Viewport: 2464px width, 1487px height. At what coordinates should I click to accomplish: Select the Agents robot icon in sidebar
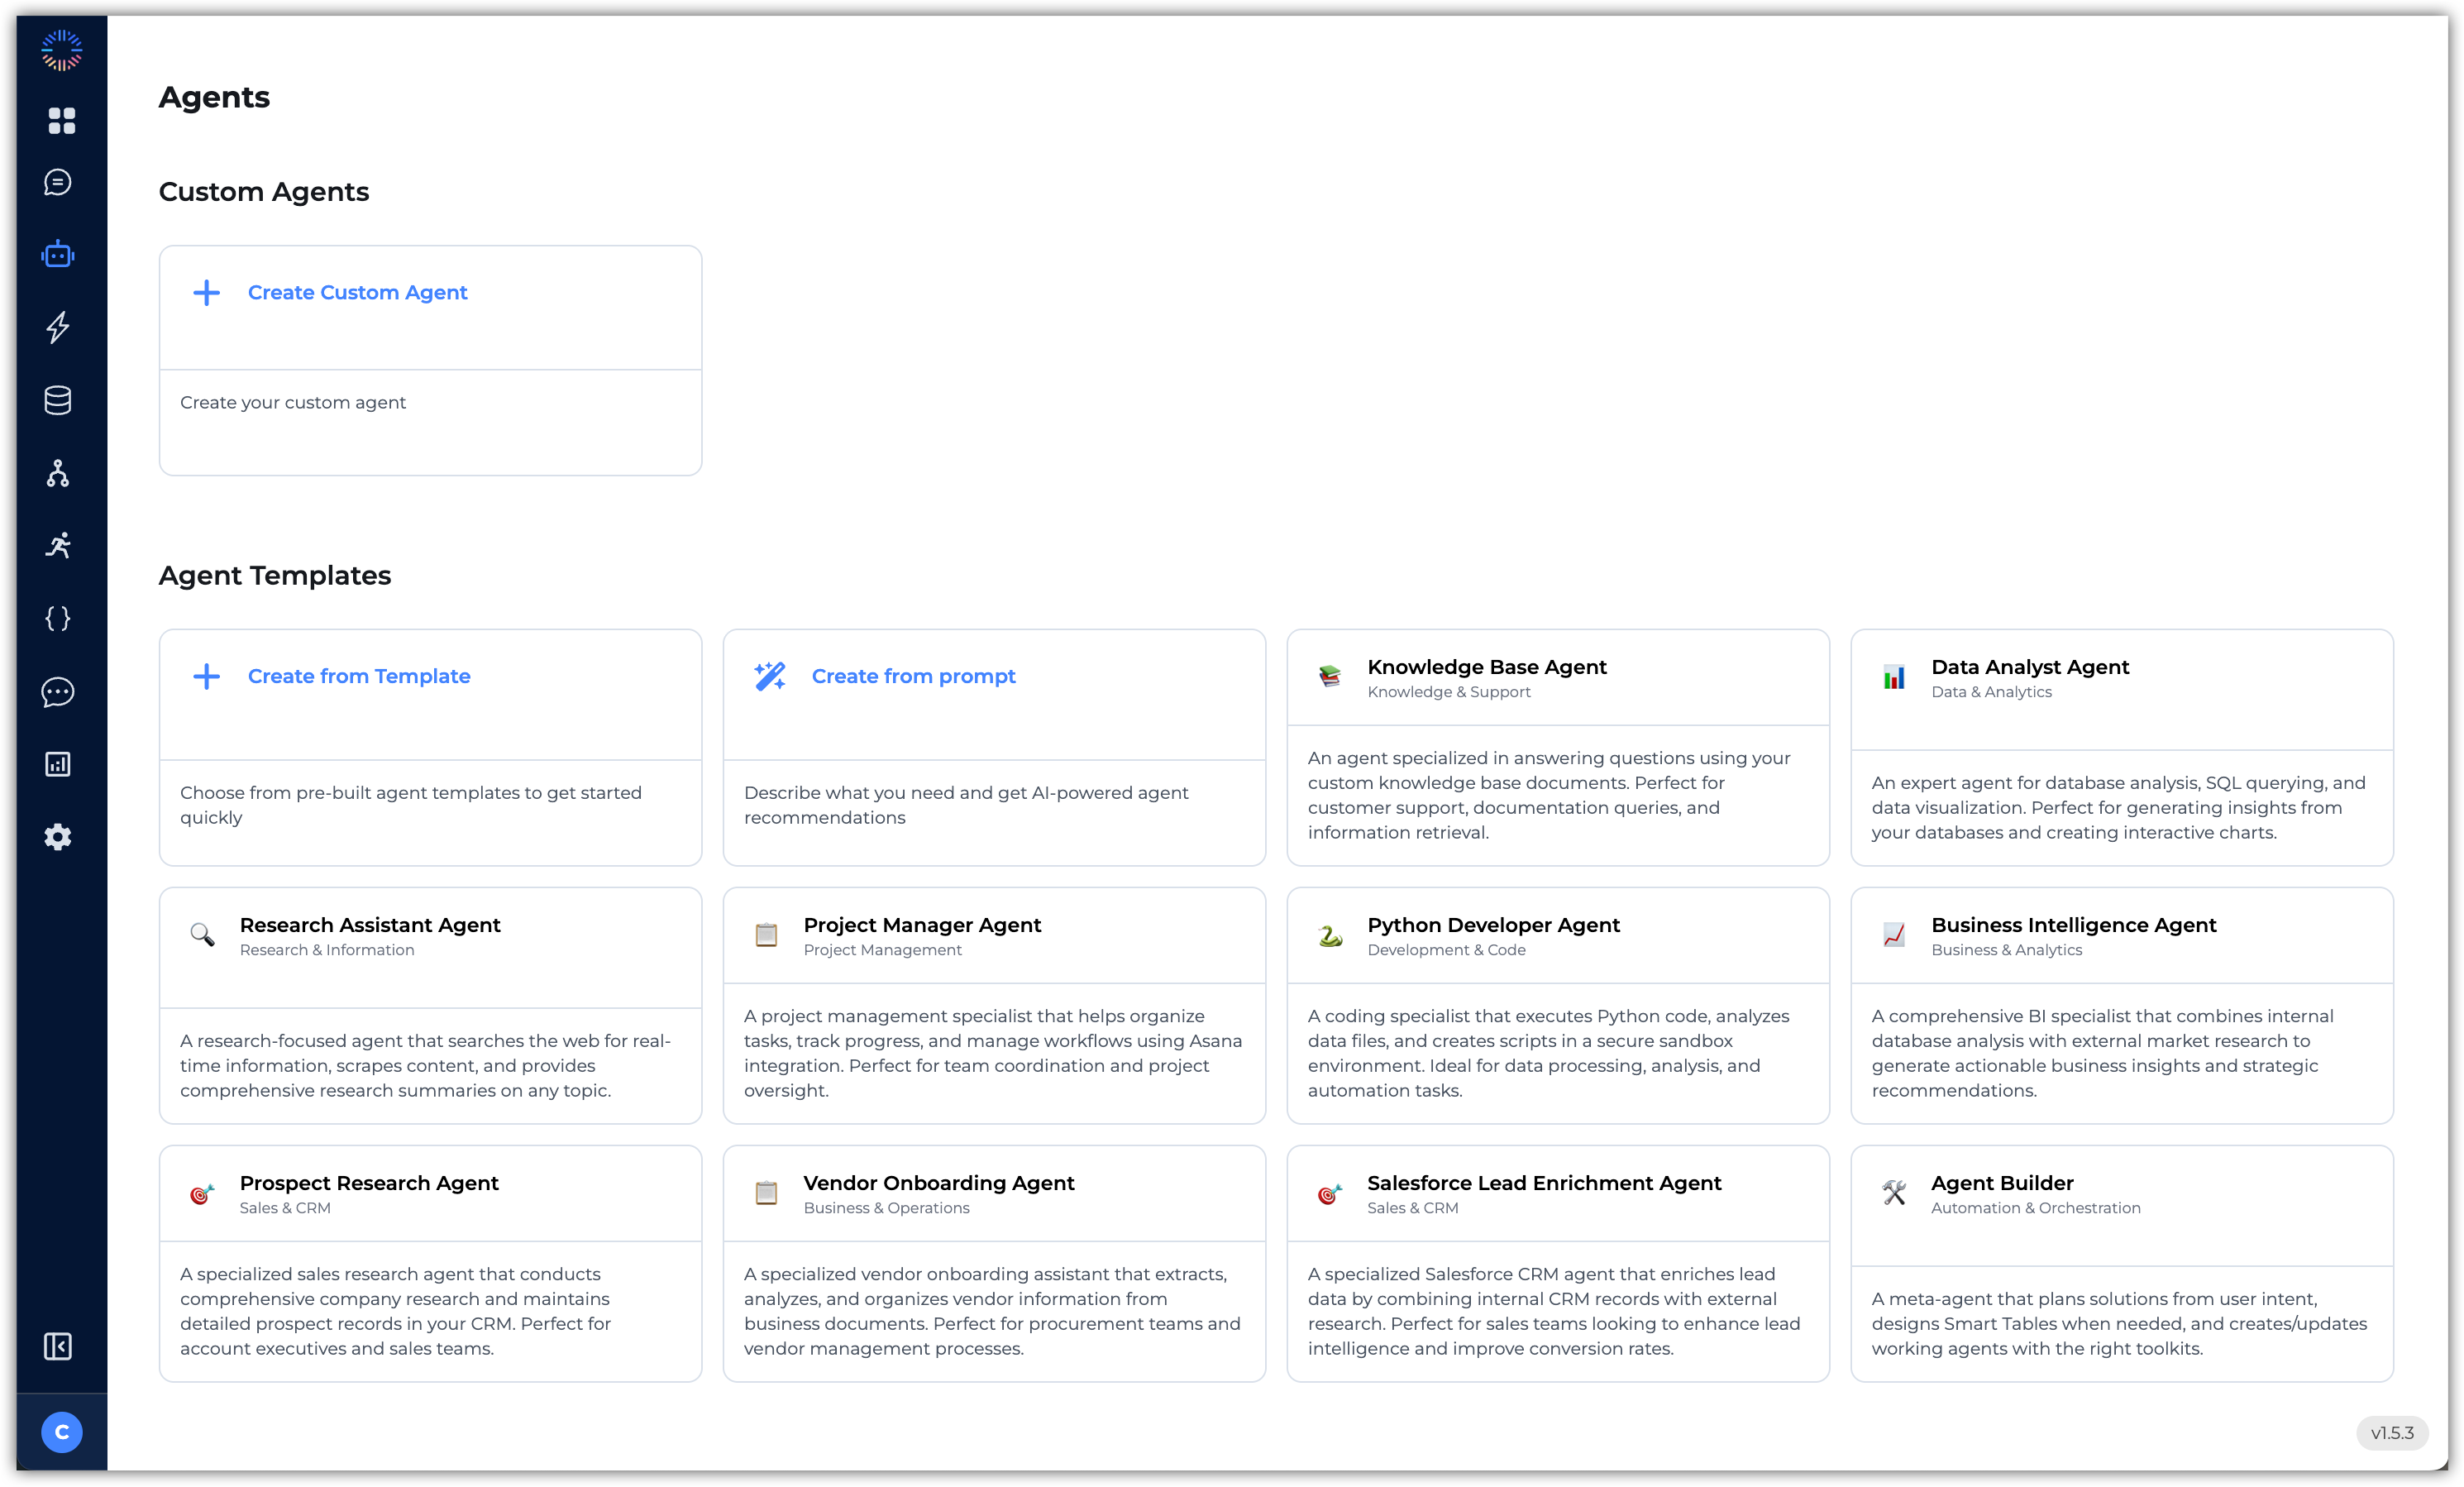(x=58, y=254)
